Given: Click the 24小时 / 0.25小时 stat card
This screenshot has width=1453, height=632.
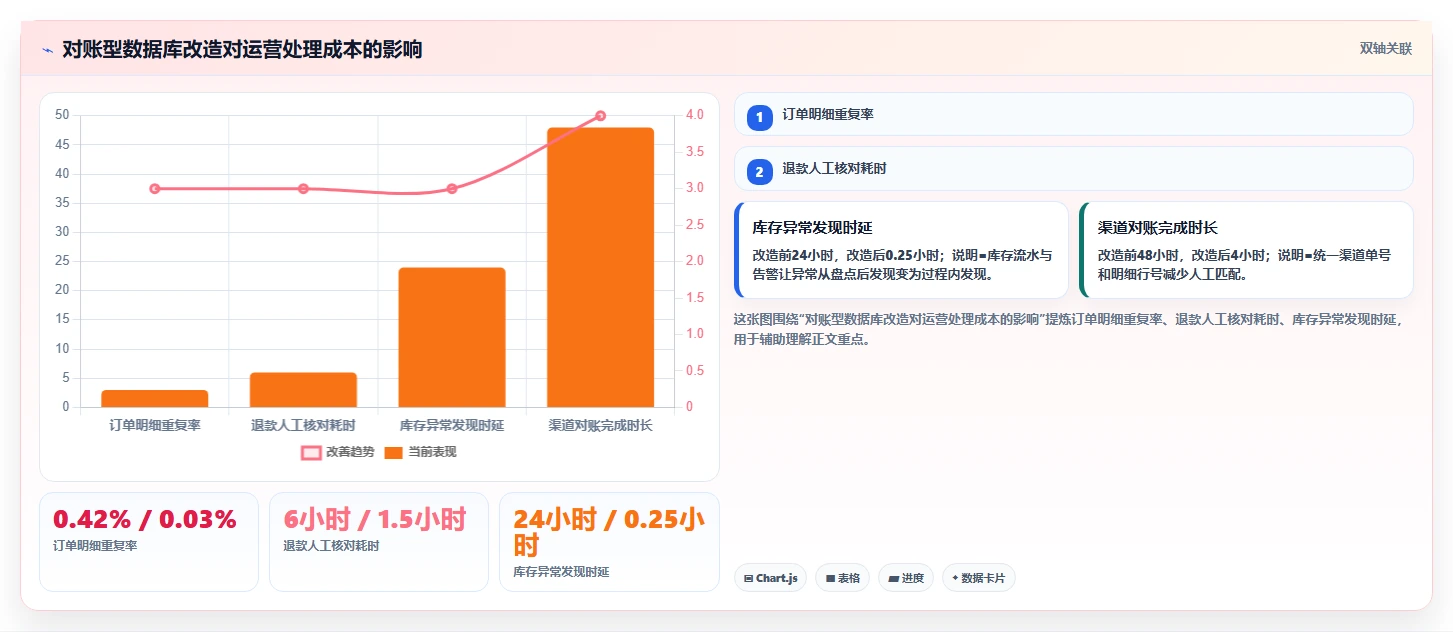Looking at the screenshot, I should click(x=609, y=541).
